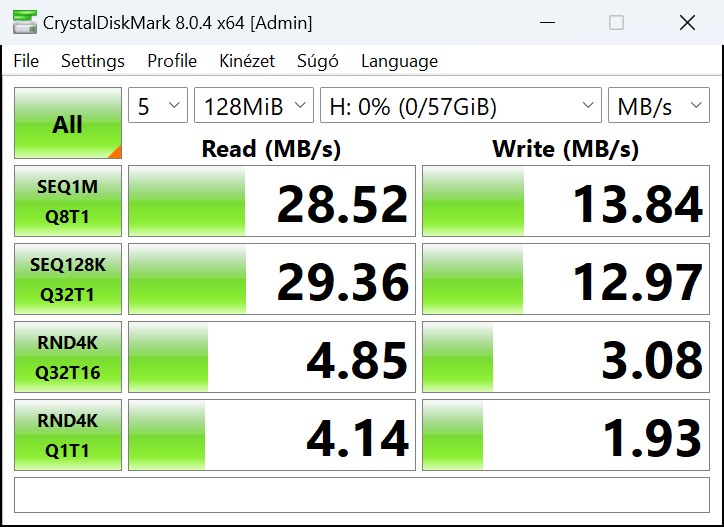Screen dimensions: 724x527
Task: Open the Profile menu
Action: 172,61
